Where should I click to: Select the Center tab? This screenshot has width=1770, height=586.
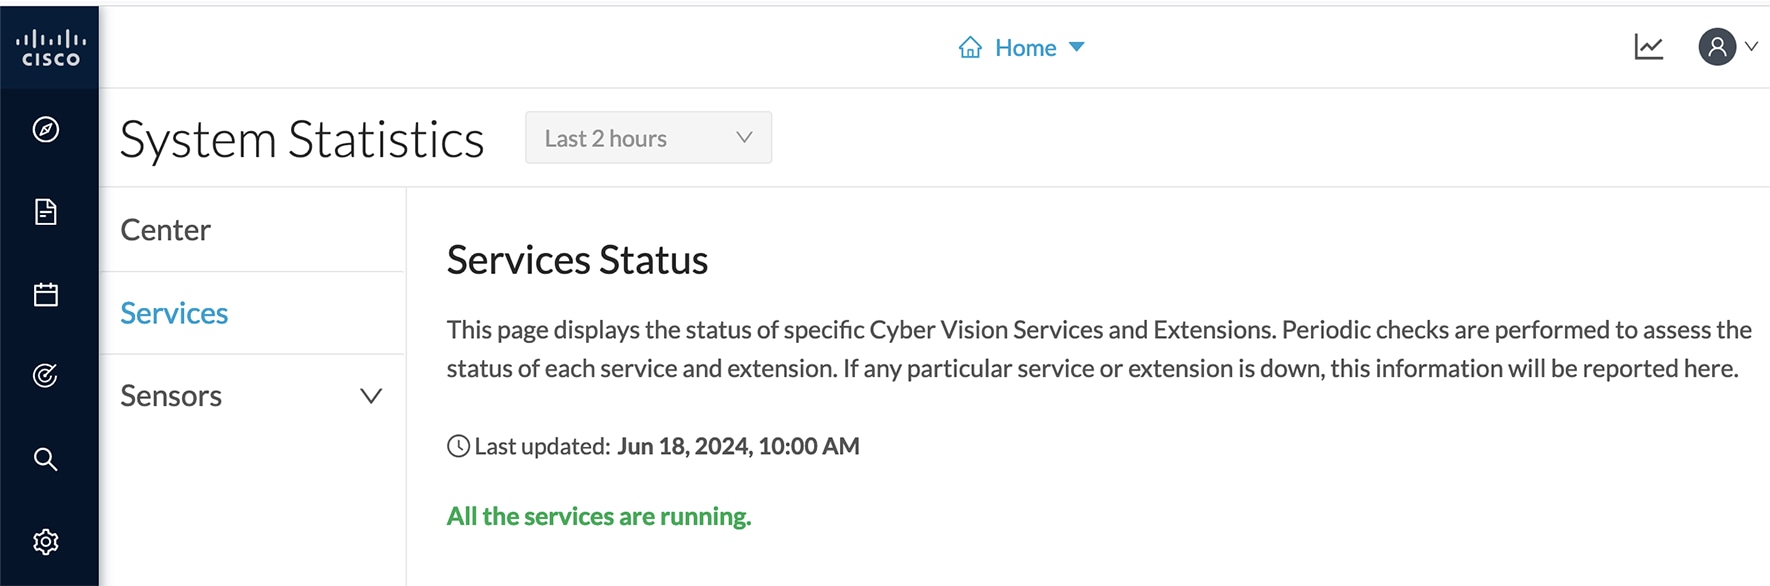166,230
